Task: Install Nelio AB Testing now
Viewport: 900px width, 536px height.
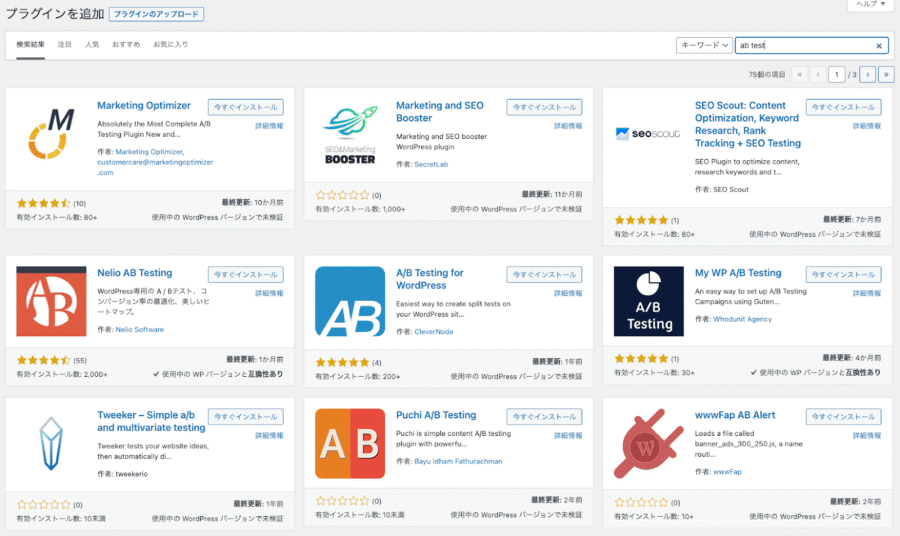Action: point(246,275)
